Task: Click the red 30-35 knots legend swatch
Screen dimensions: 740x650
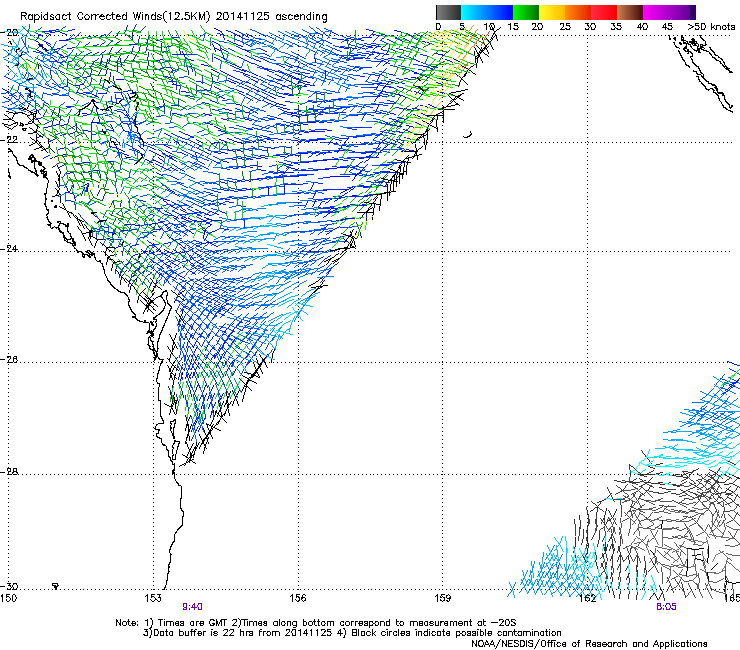Action: pyautogui.click(x=604, y=12)
